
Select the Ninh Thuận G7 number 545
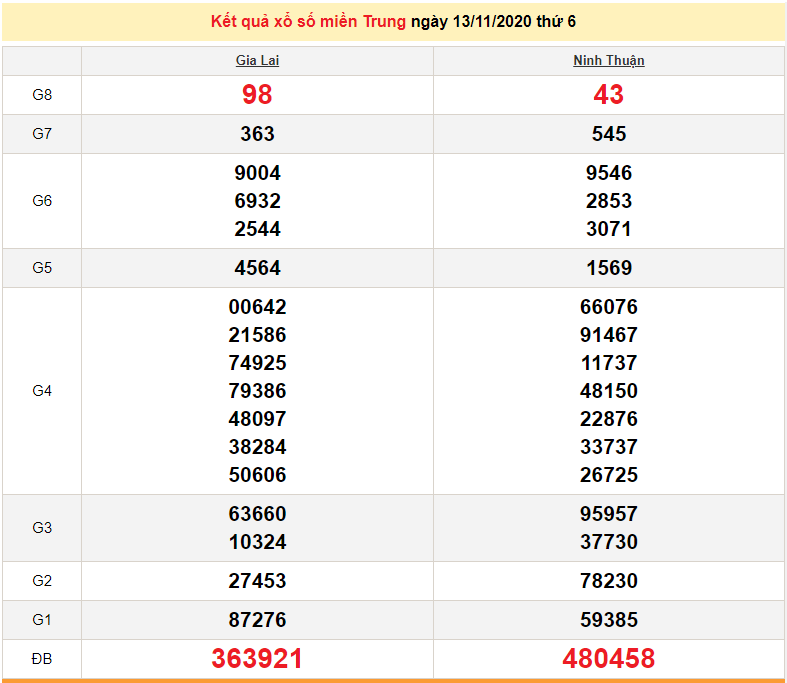click(608, 134)
